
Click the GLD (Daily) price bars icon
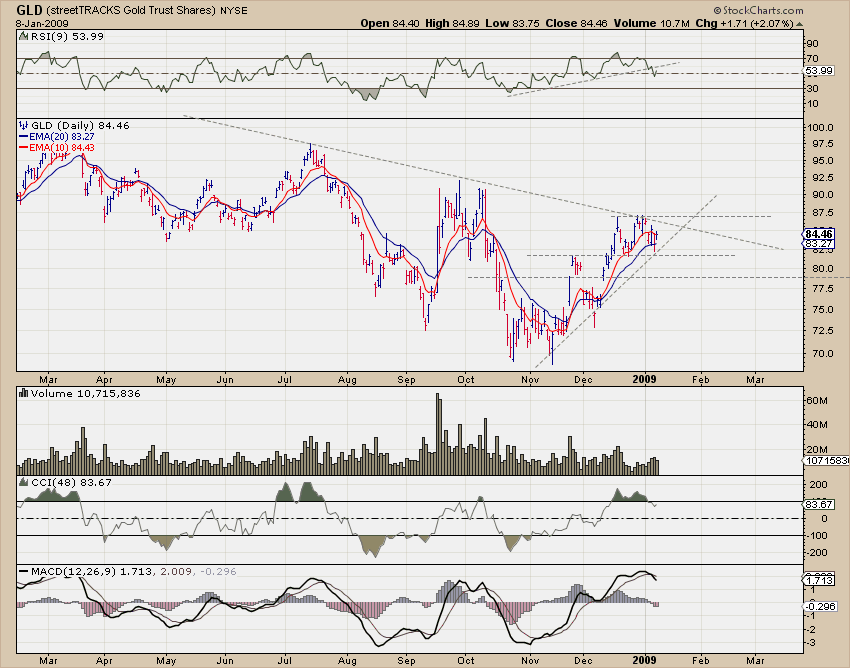24,125
